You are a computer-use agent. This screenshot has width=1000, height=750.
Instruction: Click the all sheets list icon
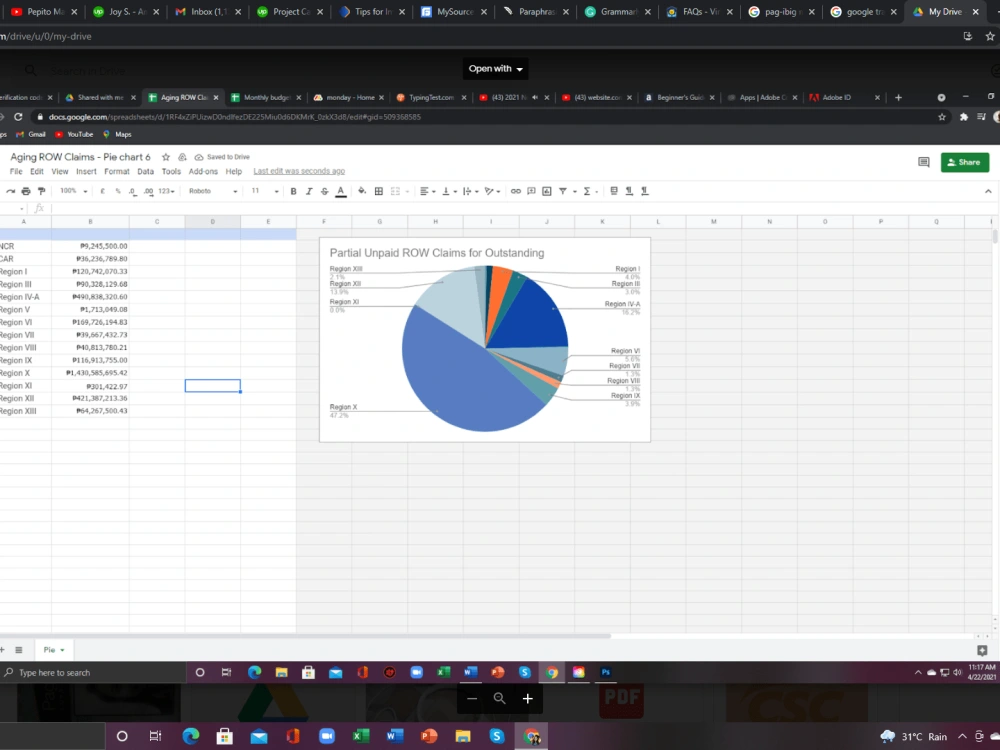pyautogui.click(x=18, y=650)
